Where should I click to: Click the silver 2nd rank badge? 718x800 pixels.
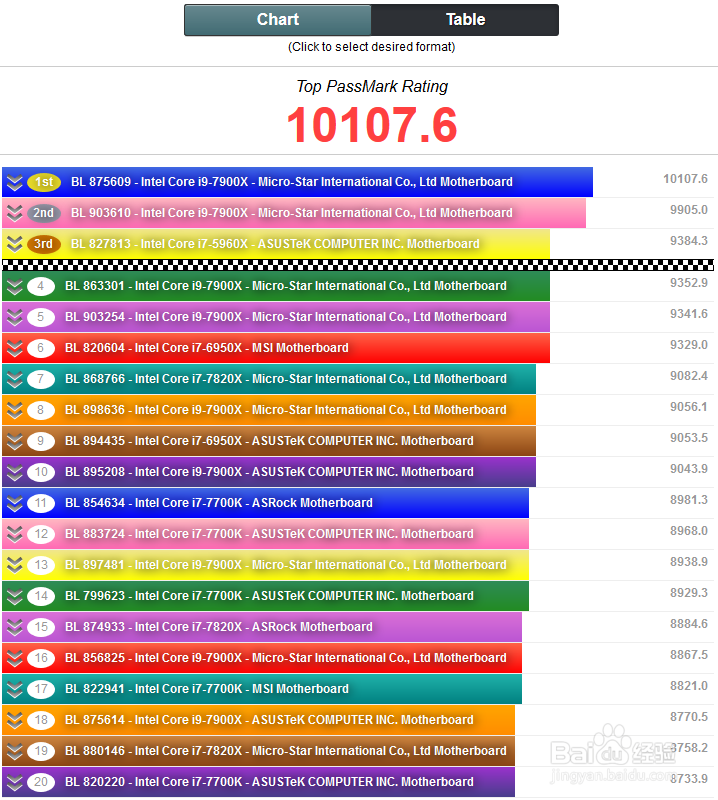coord(44,213)
